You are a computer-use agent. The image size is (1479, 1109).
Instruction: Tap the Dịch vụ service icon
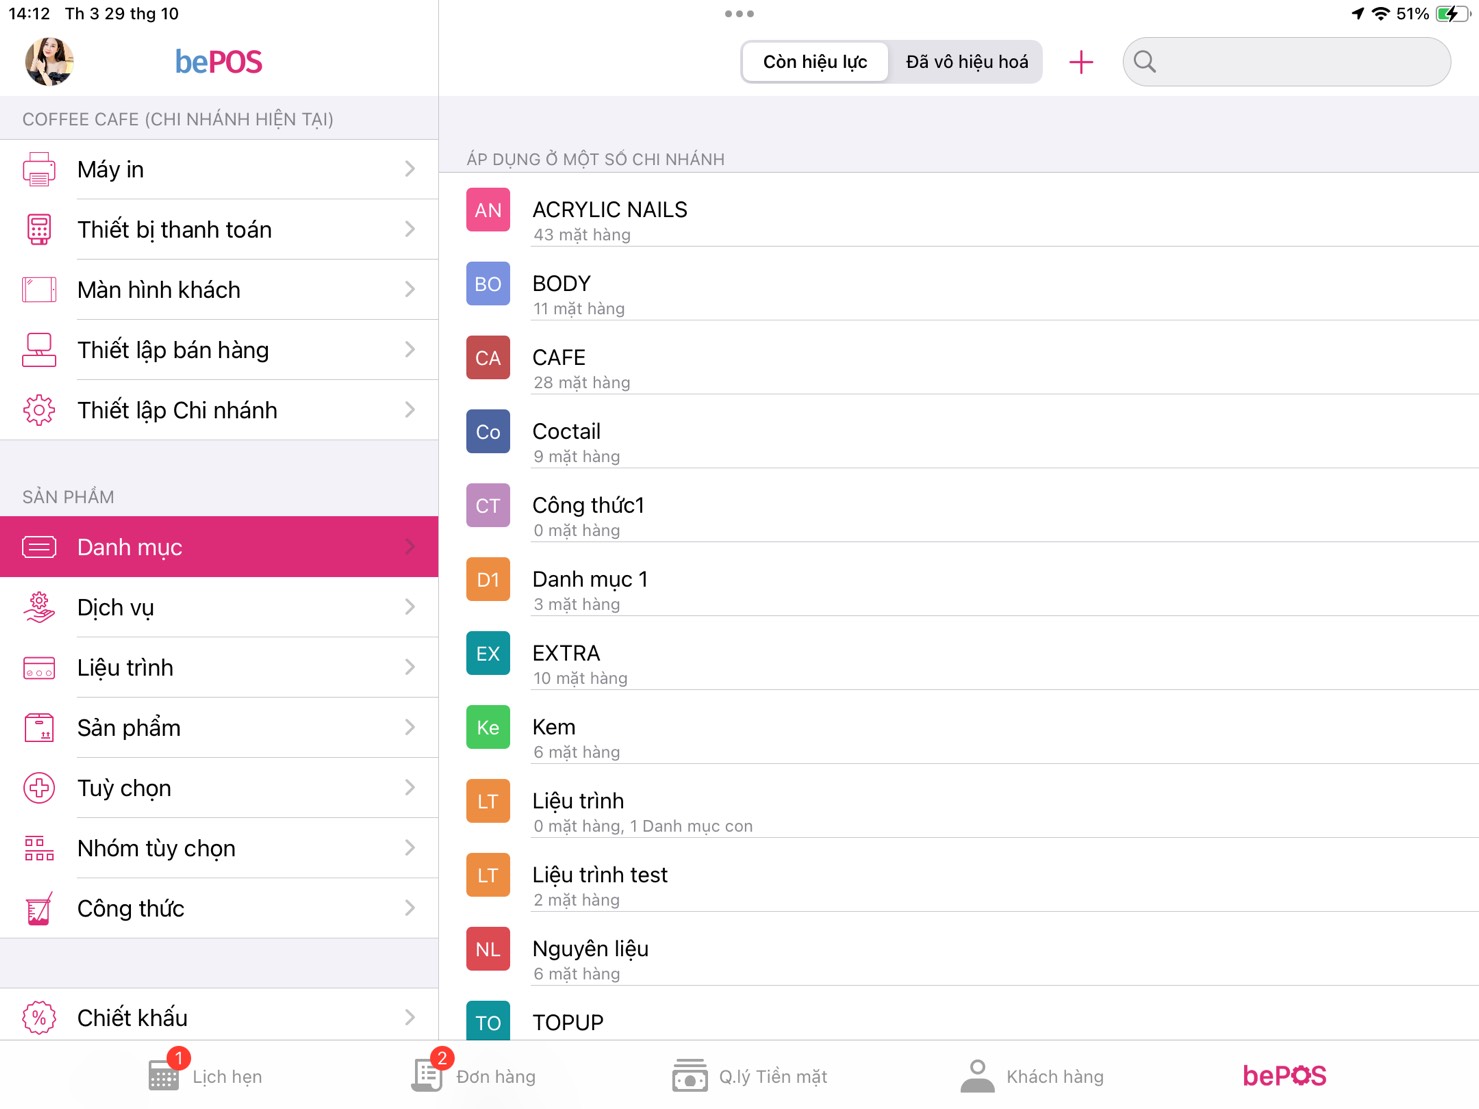coord(39,607)
